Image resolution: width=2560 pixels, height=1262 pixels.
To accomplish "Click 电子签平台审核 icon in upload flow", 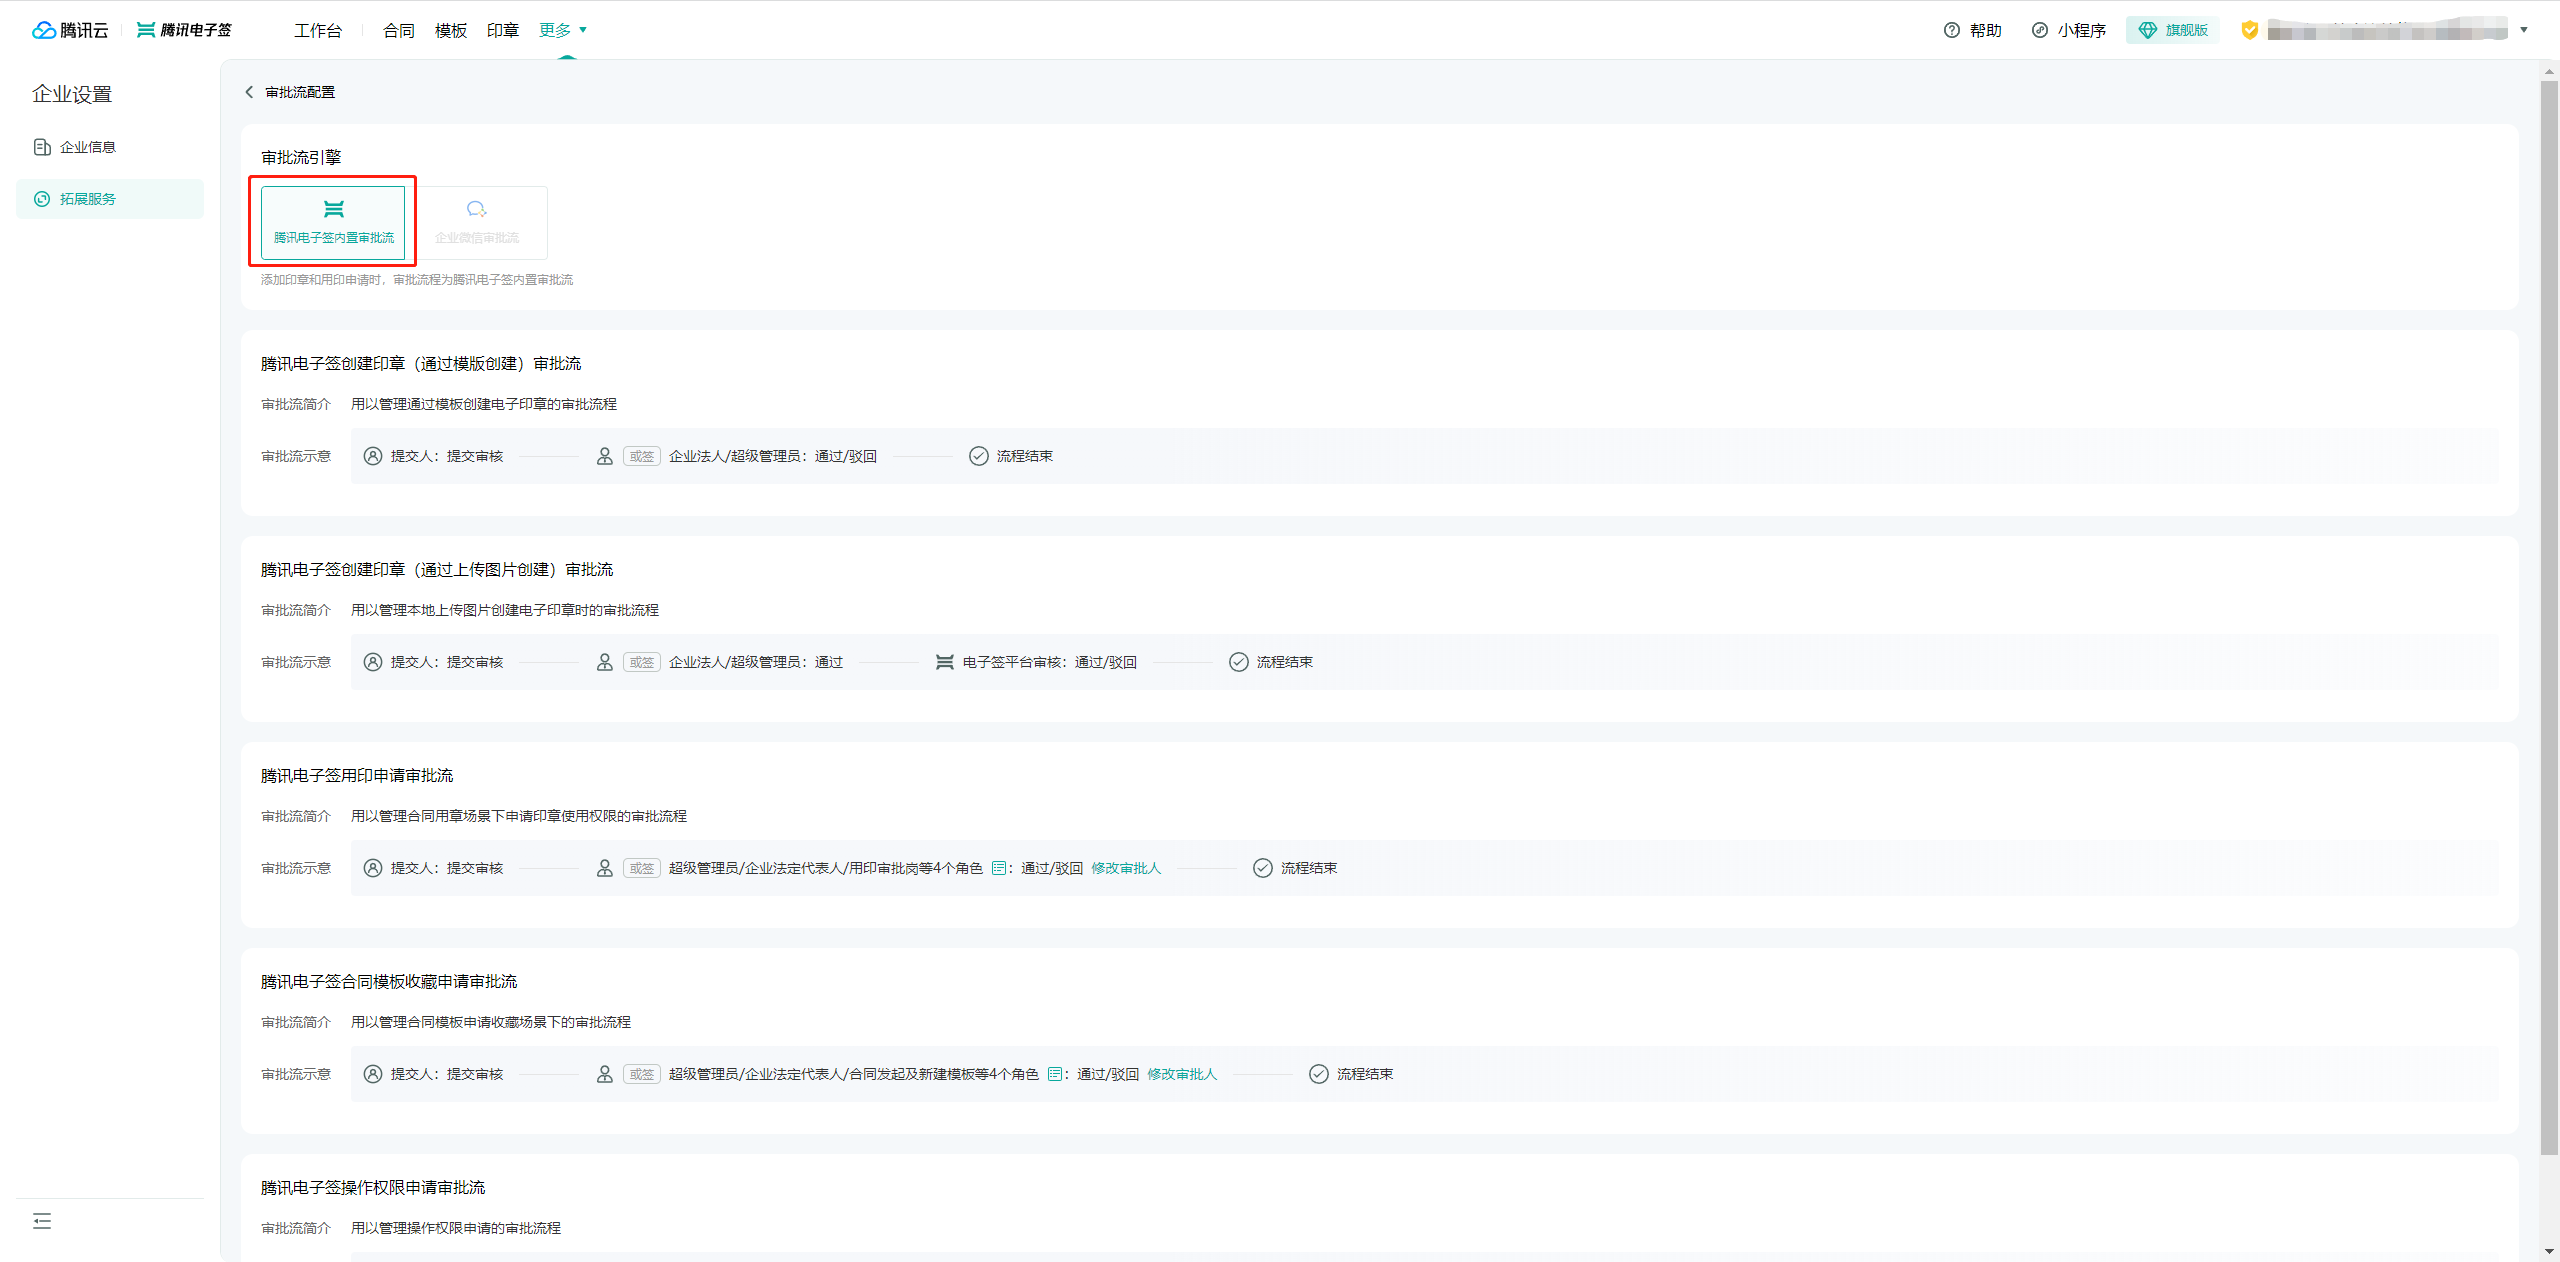I will coord(945,662).
